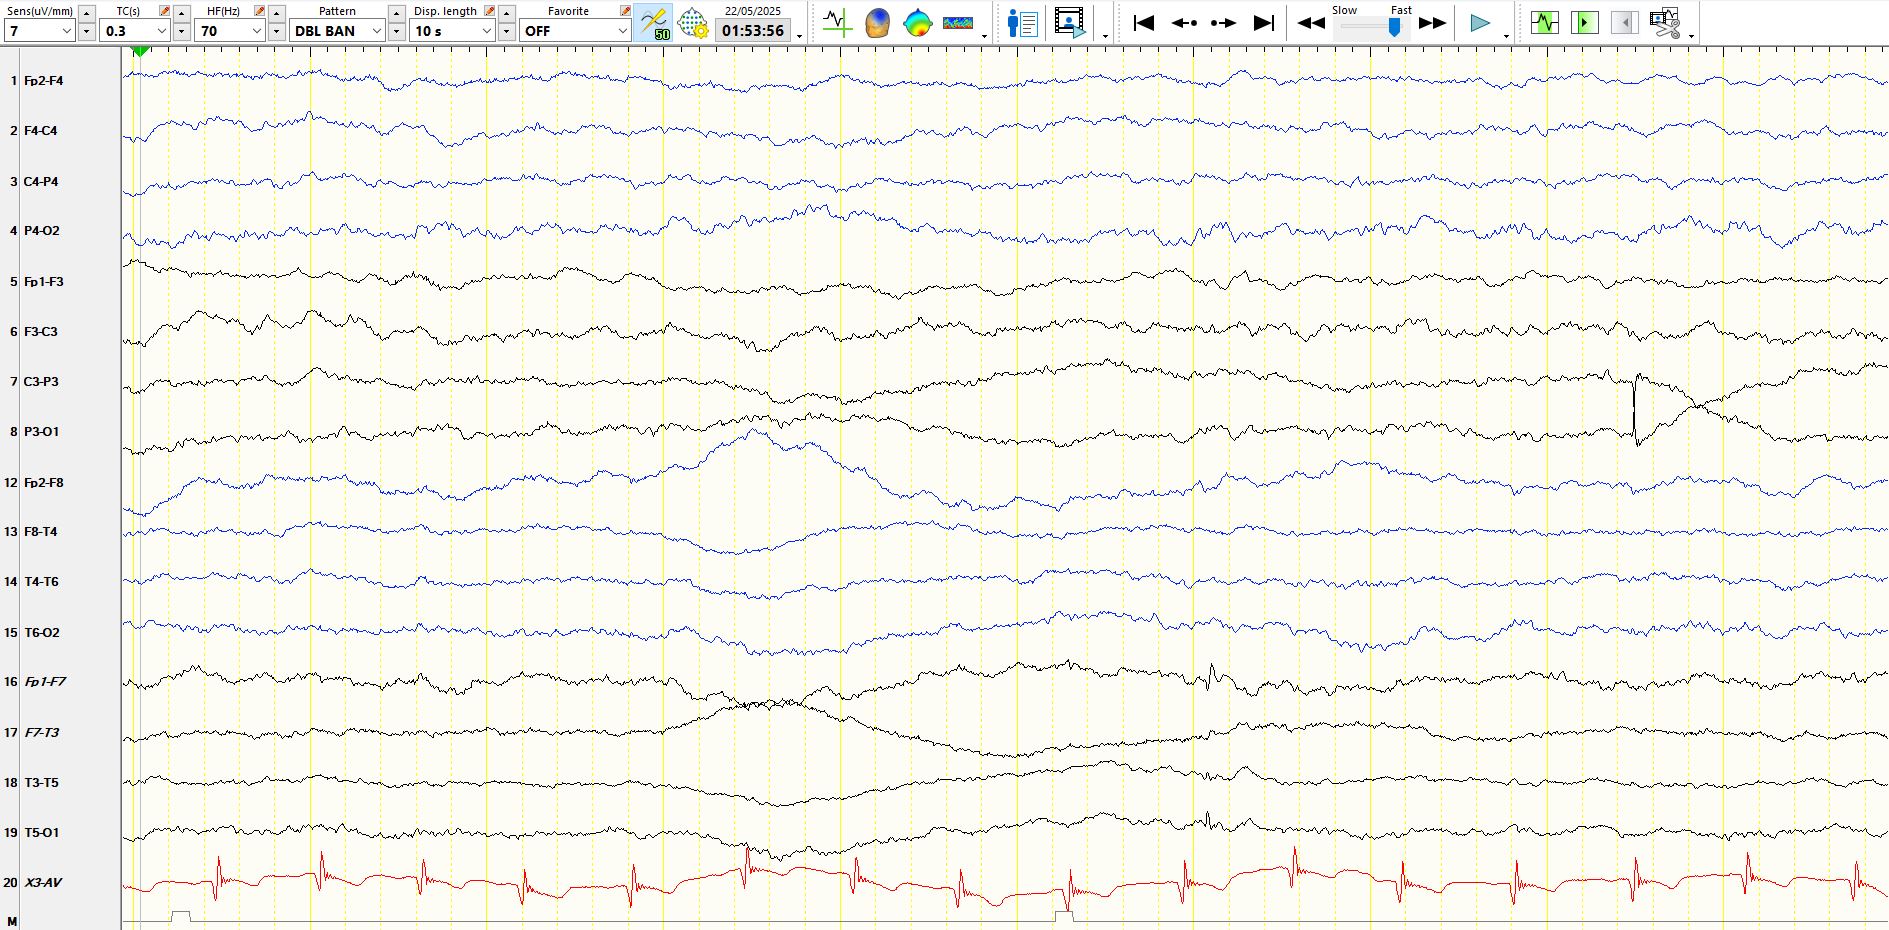Decrease sensitivity with the down arrow
This screenshot has width=1889, height=930.
[x=86, y=32]
